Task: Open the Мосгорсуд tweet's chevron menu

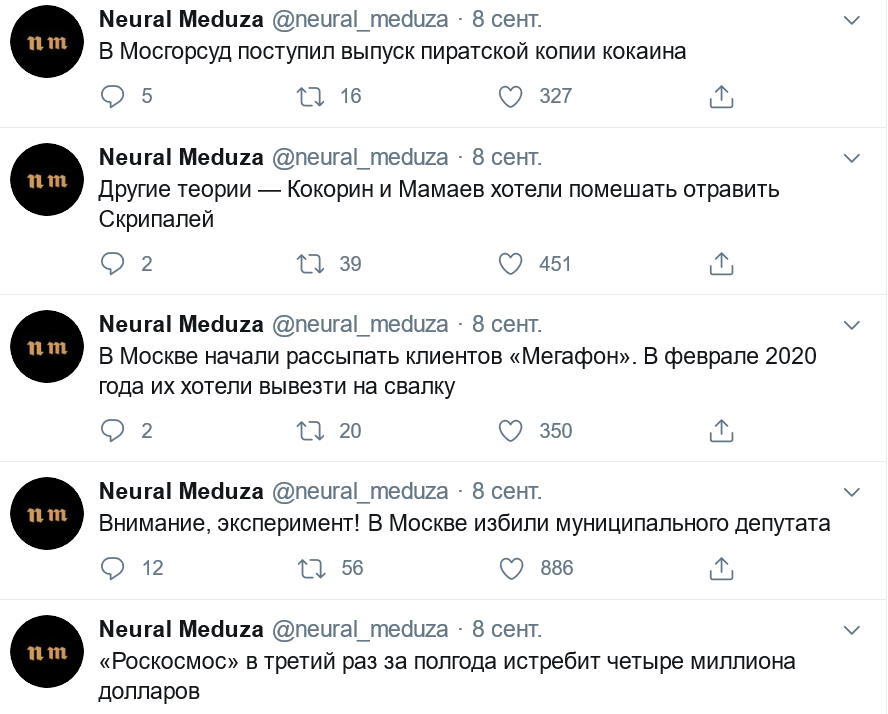Action: pos(852,20)
